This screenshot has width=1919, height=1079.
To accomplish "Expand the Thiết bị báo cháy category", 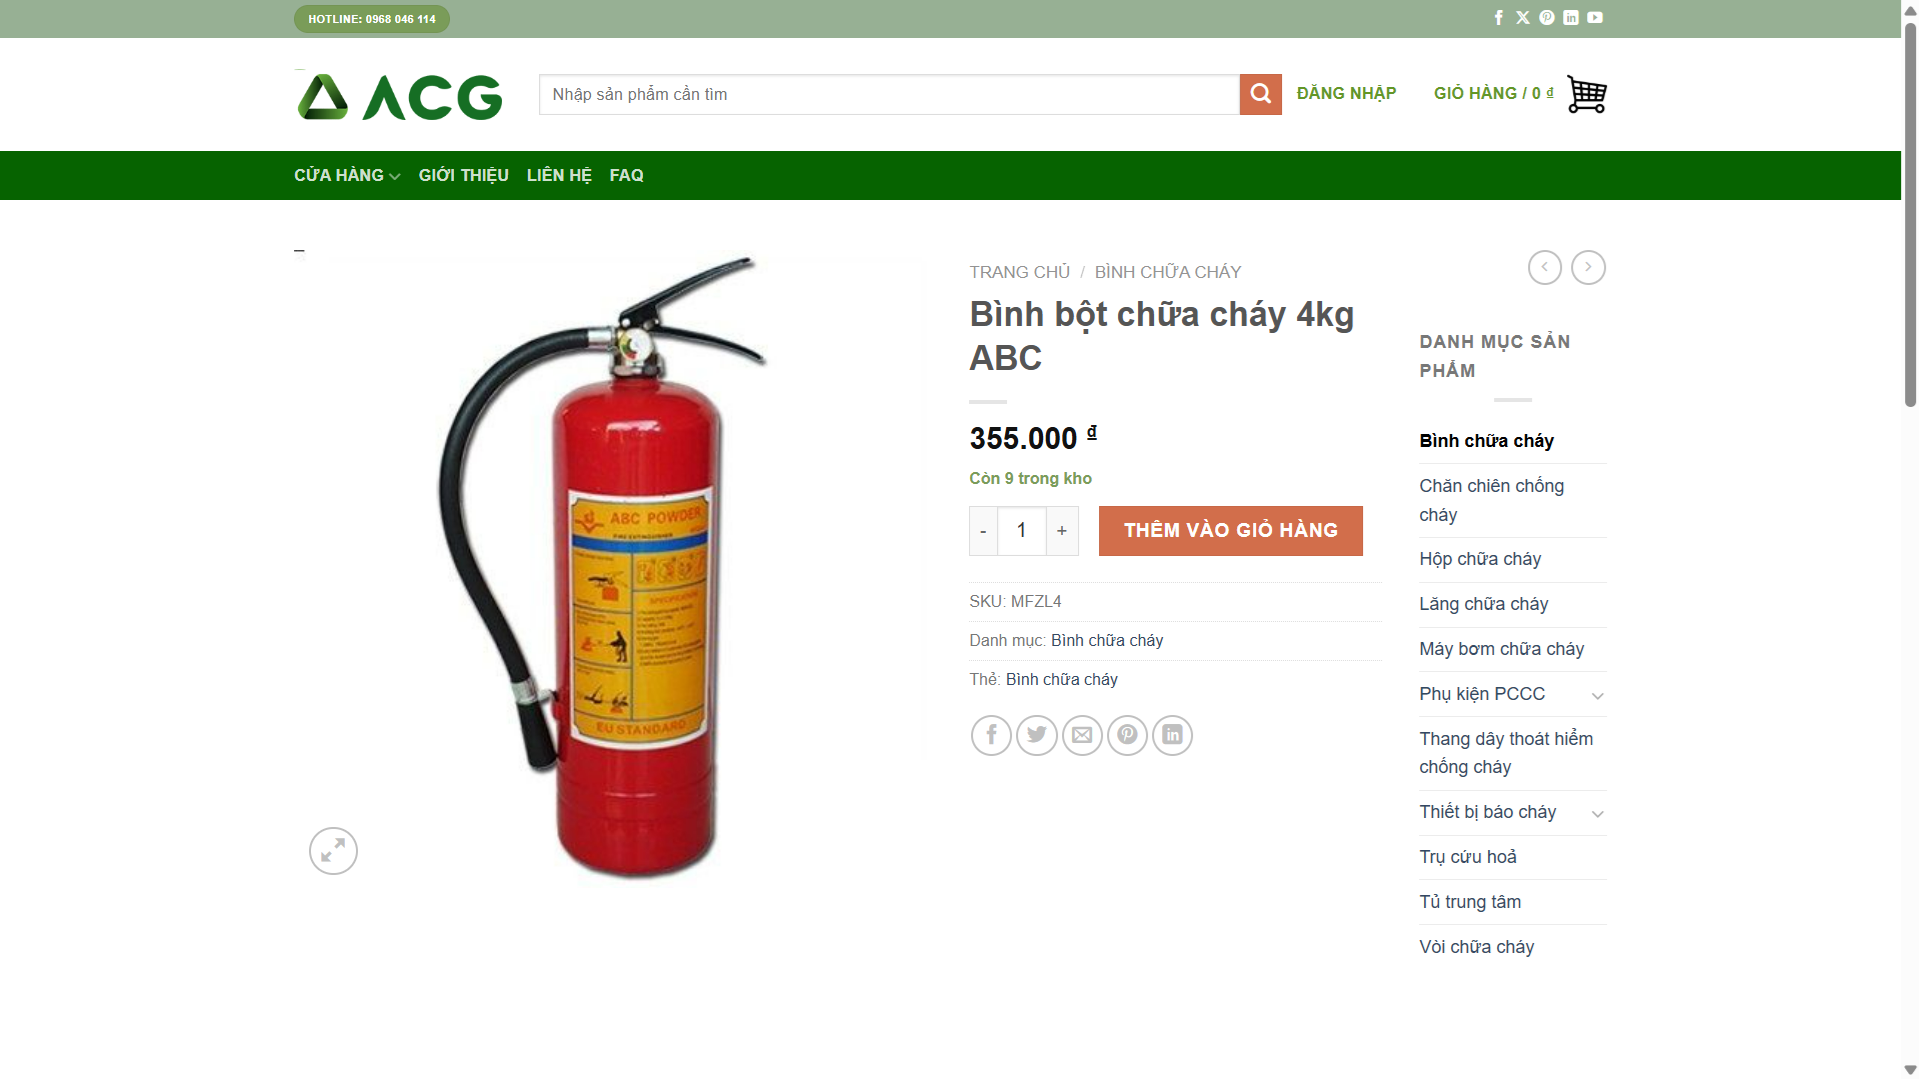I will pyautogui.click(x=1597, y=814).
